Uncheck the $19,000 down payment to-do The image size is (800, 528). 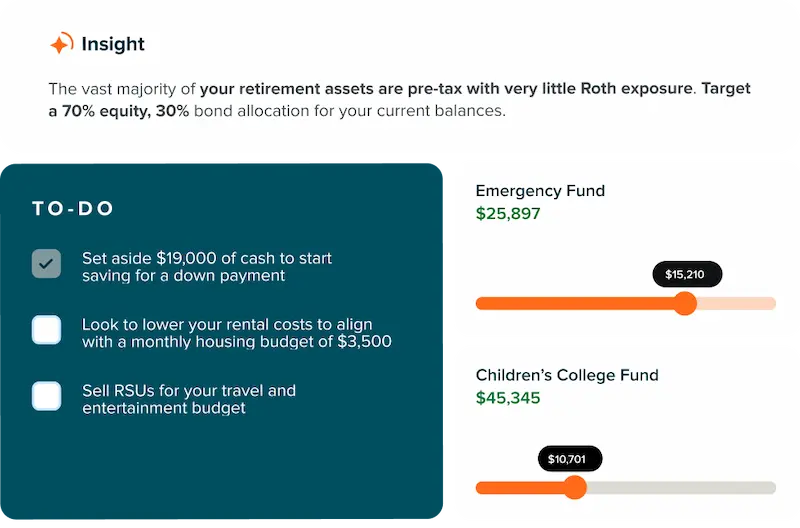coord(47,264)
